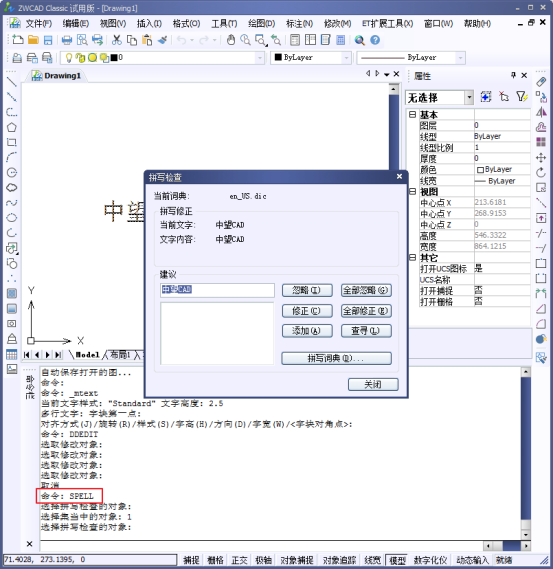Click the Layer Properties Manager icon
This screenshot has width=553, height=569.
pyautogui.click(x=17, y=58)
